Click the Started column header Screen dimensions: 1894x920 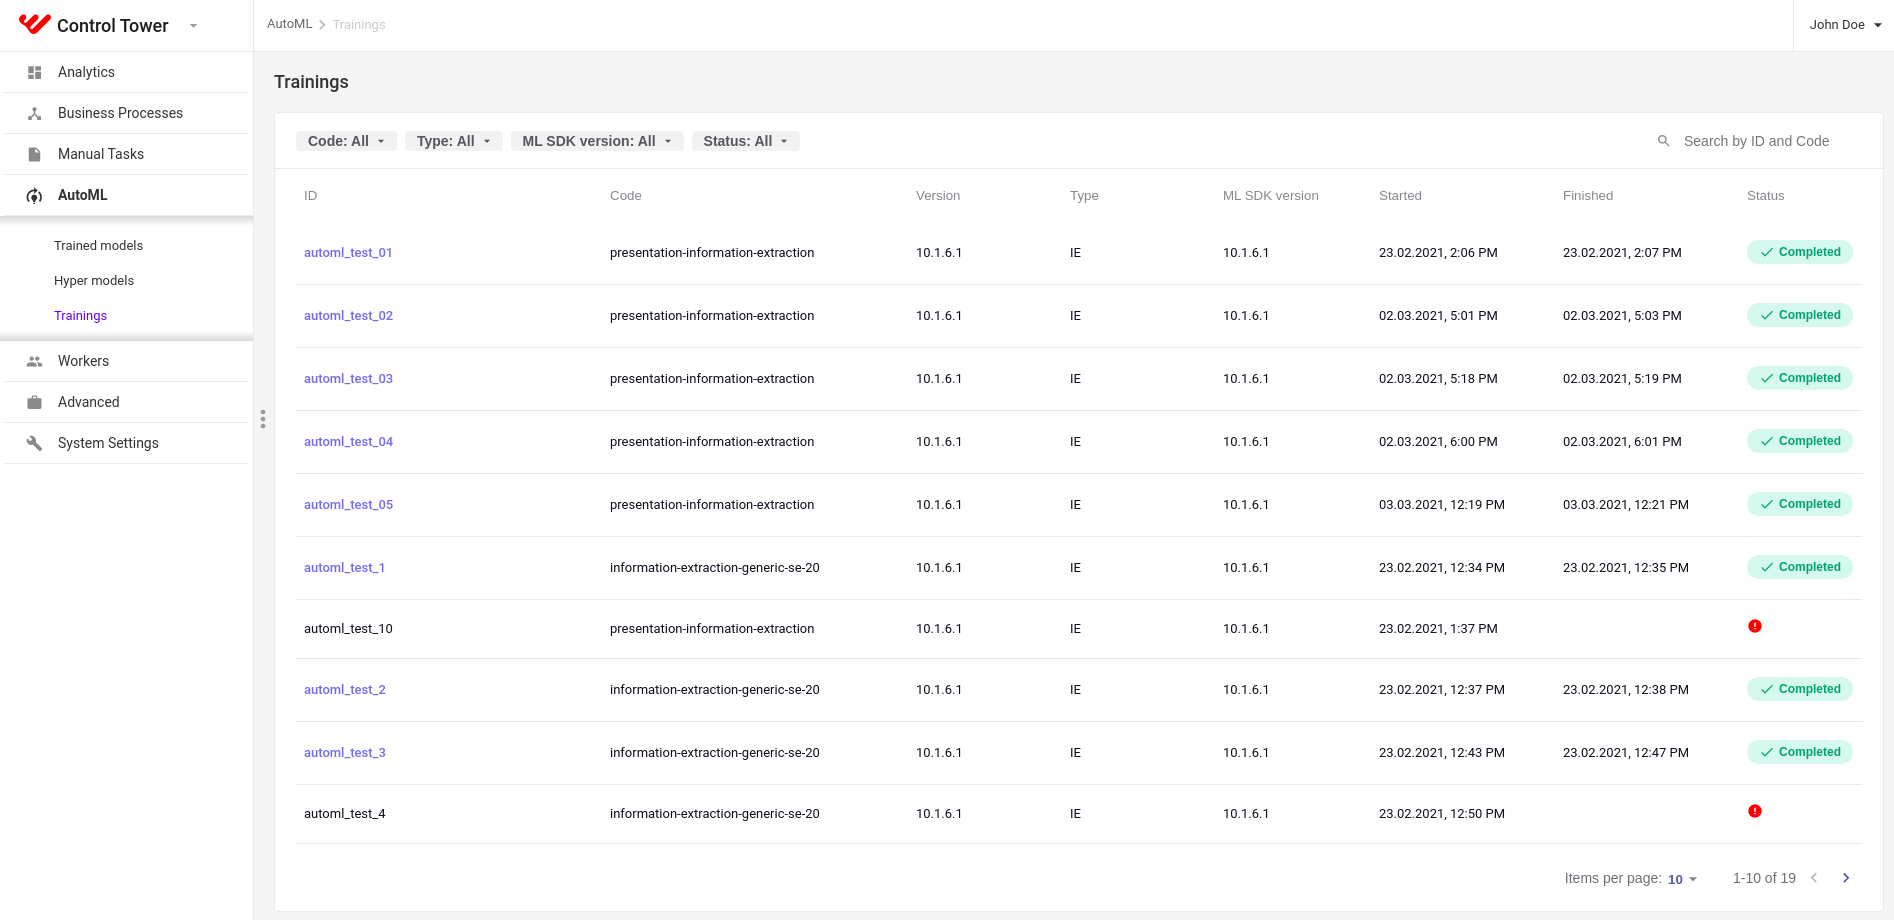pyautogui.click(x=1400, y=196)
